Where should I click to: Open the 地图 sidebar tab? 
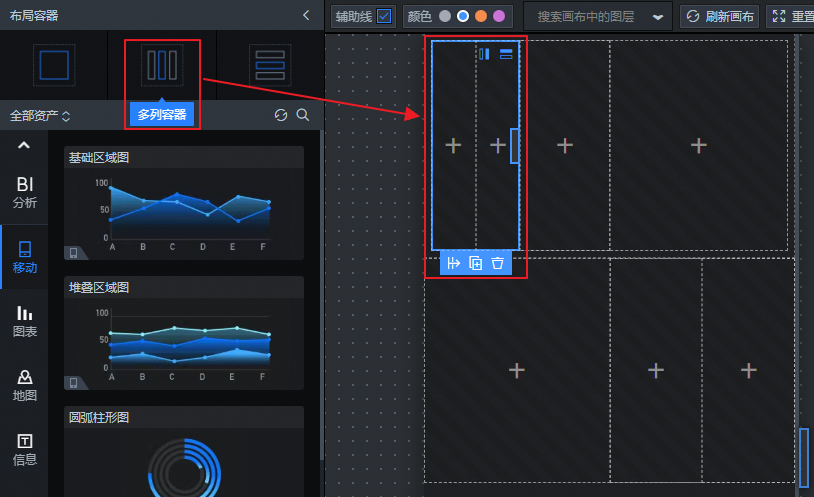coord(24,385)
